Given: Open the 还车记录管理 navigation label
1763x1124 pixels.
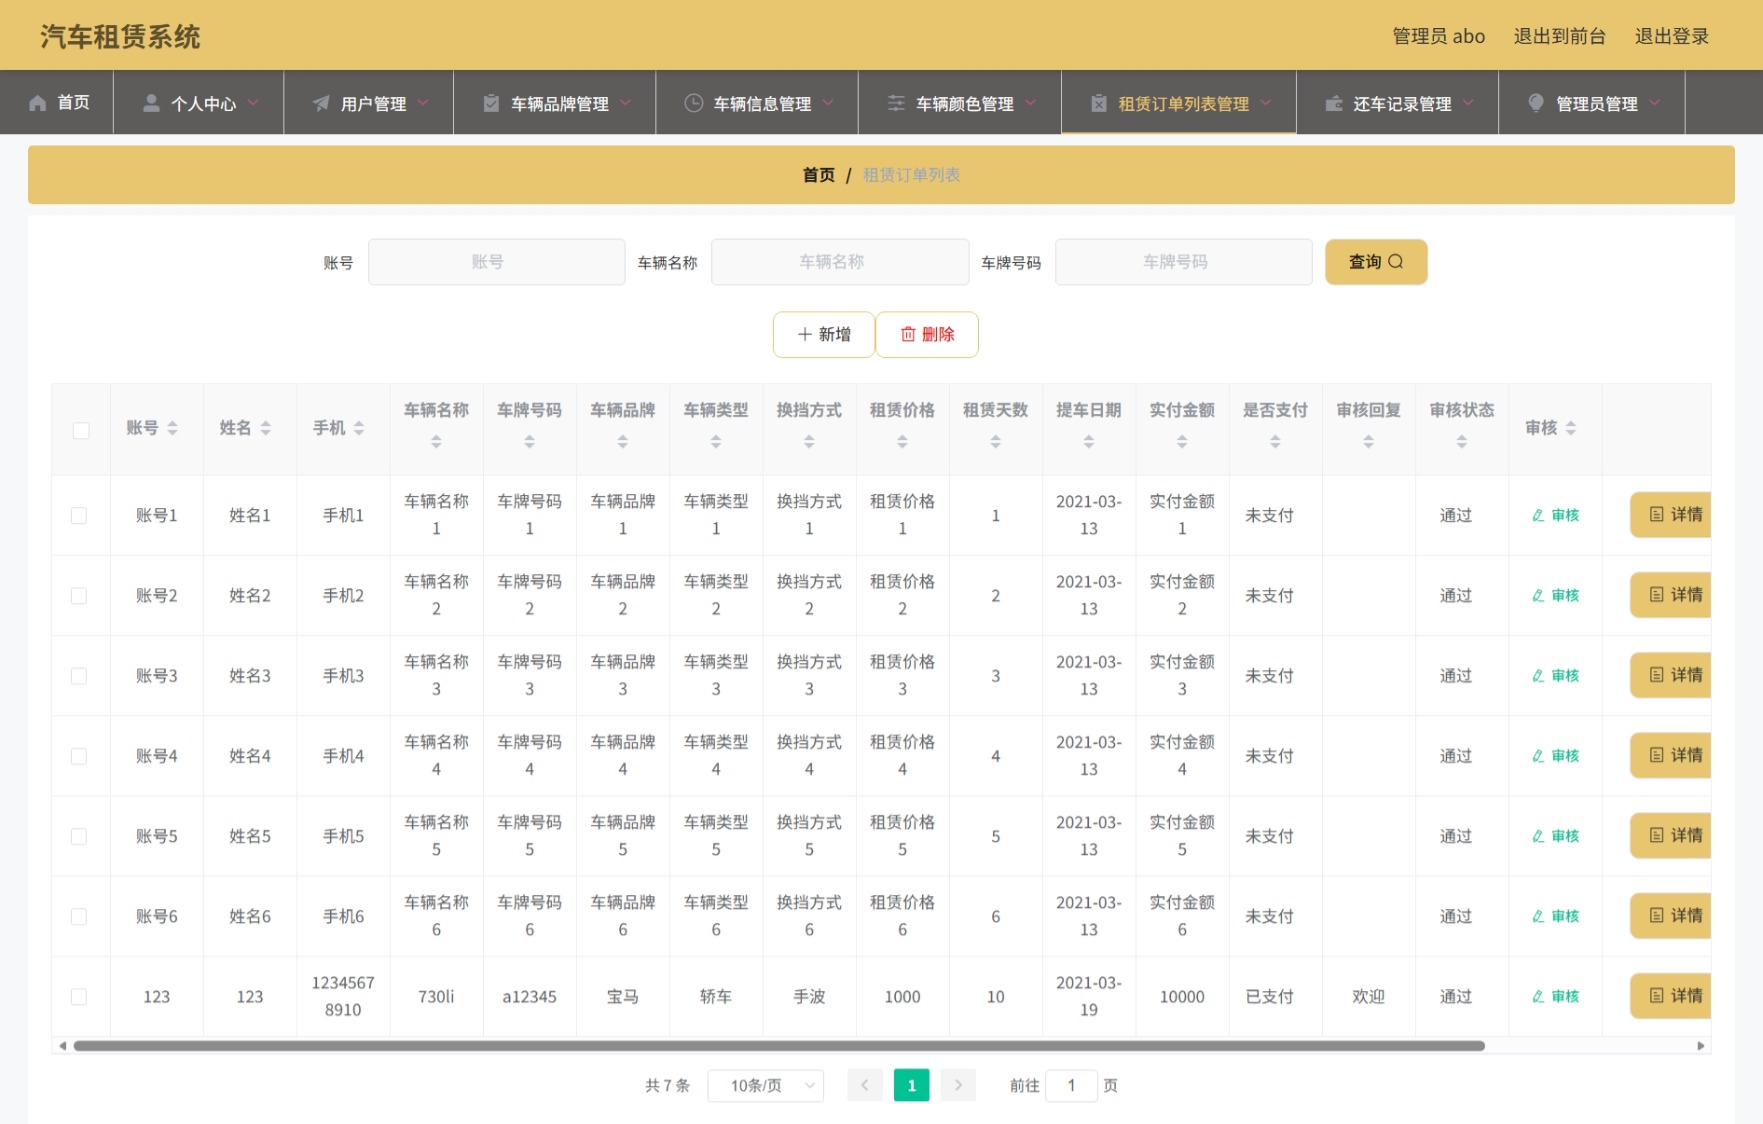Looking at the screenshot, I should (1402, 104).
